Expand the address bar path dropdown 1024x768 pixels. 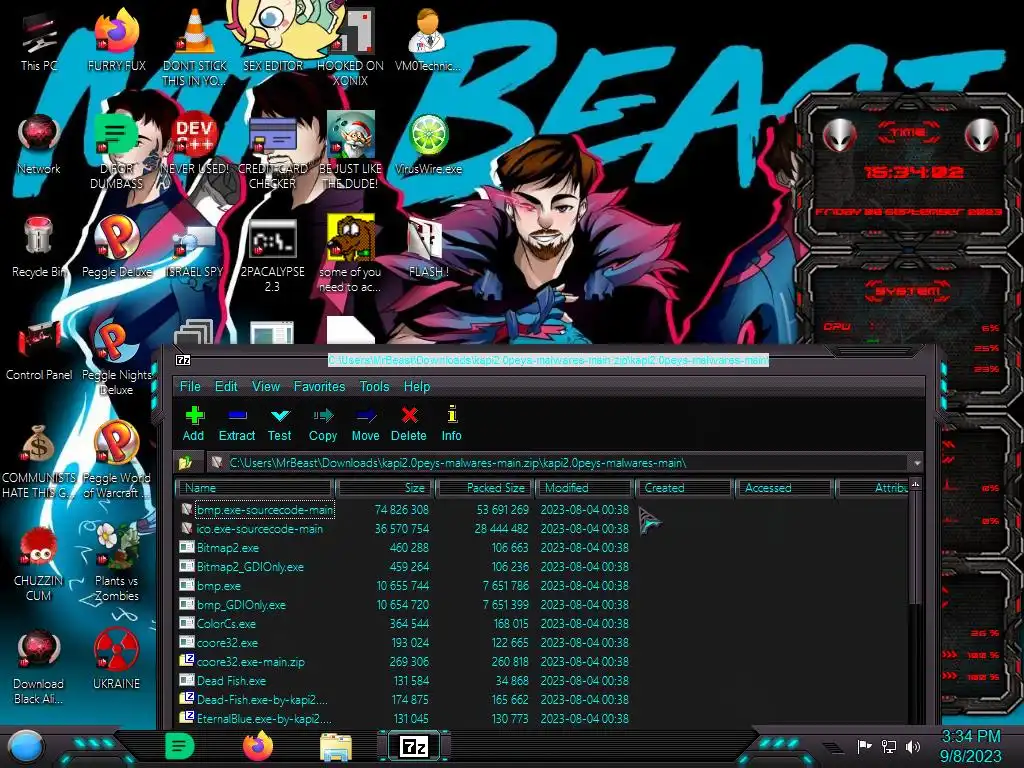point(917,463)
